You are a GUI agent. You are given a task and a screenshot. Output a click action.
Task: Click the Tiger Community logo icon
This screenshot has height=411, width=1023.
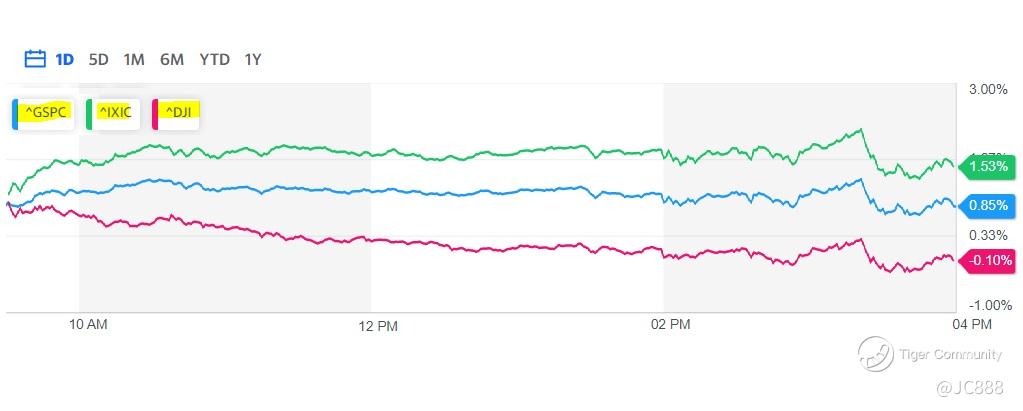point(876,354)
